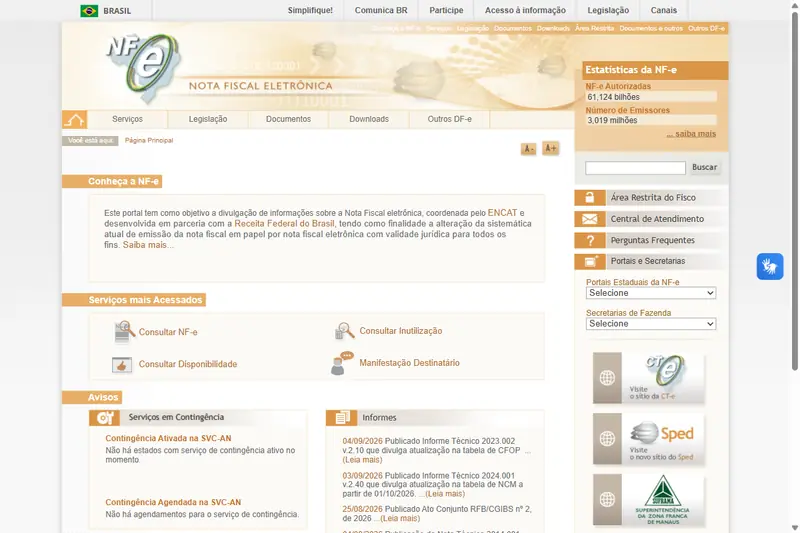Open the Outros DF-e menu tab
The height and width of the screenshot is (533, 800).
449,119
